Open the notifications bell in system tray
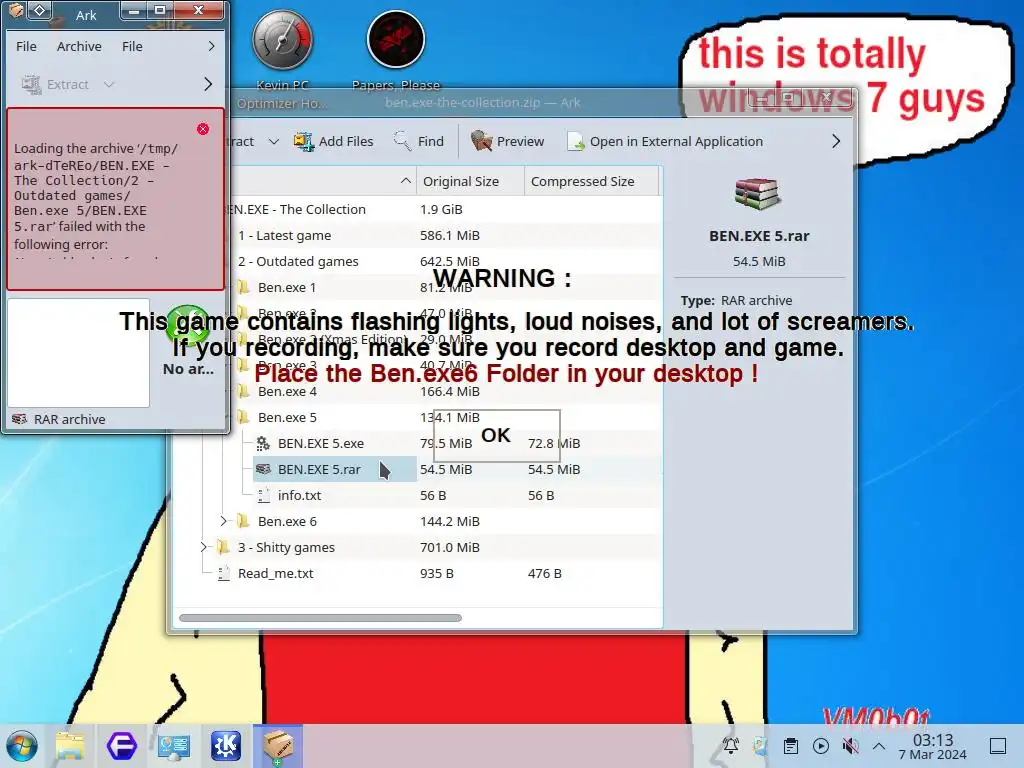Viewport: 1024px width, 768px height. pos(731,746)
